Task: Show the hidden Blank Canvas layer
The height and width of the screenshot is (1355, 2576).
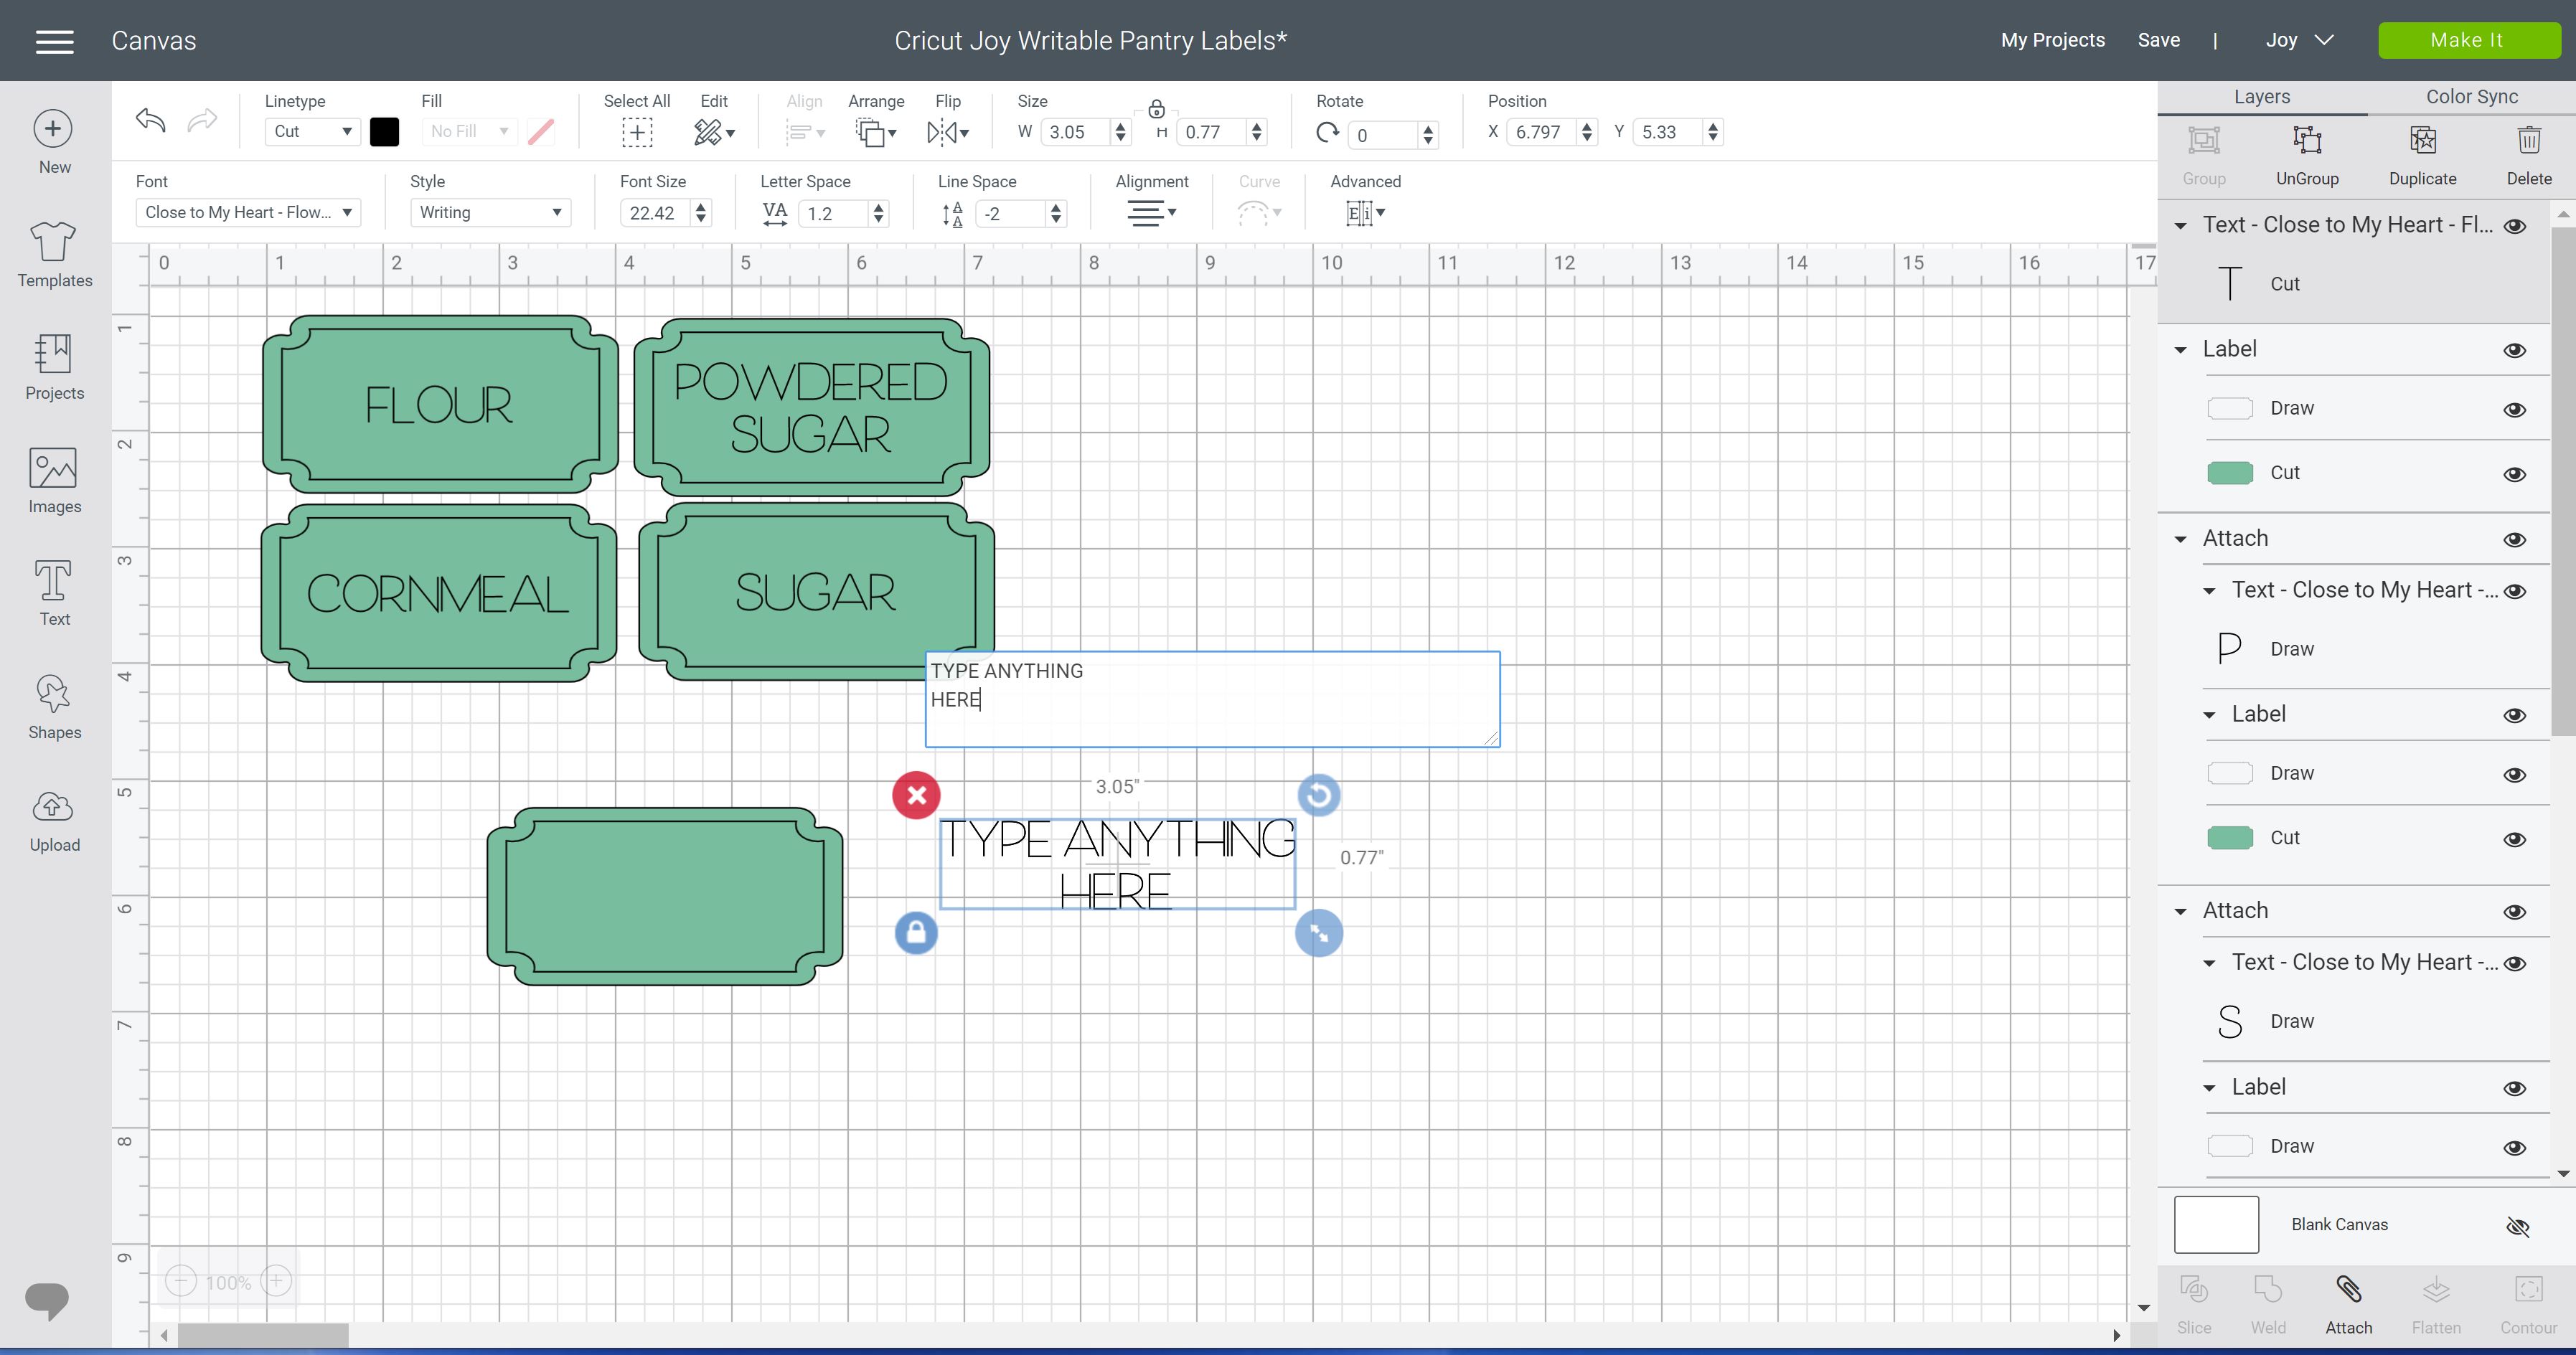Action: (x=2517, y=1226)
